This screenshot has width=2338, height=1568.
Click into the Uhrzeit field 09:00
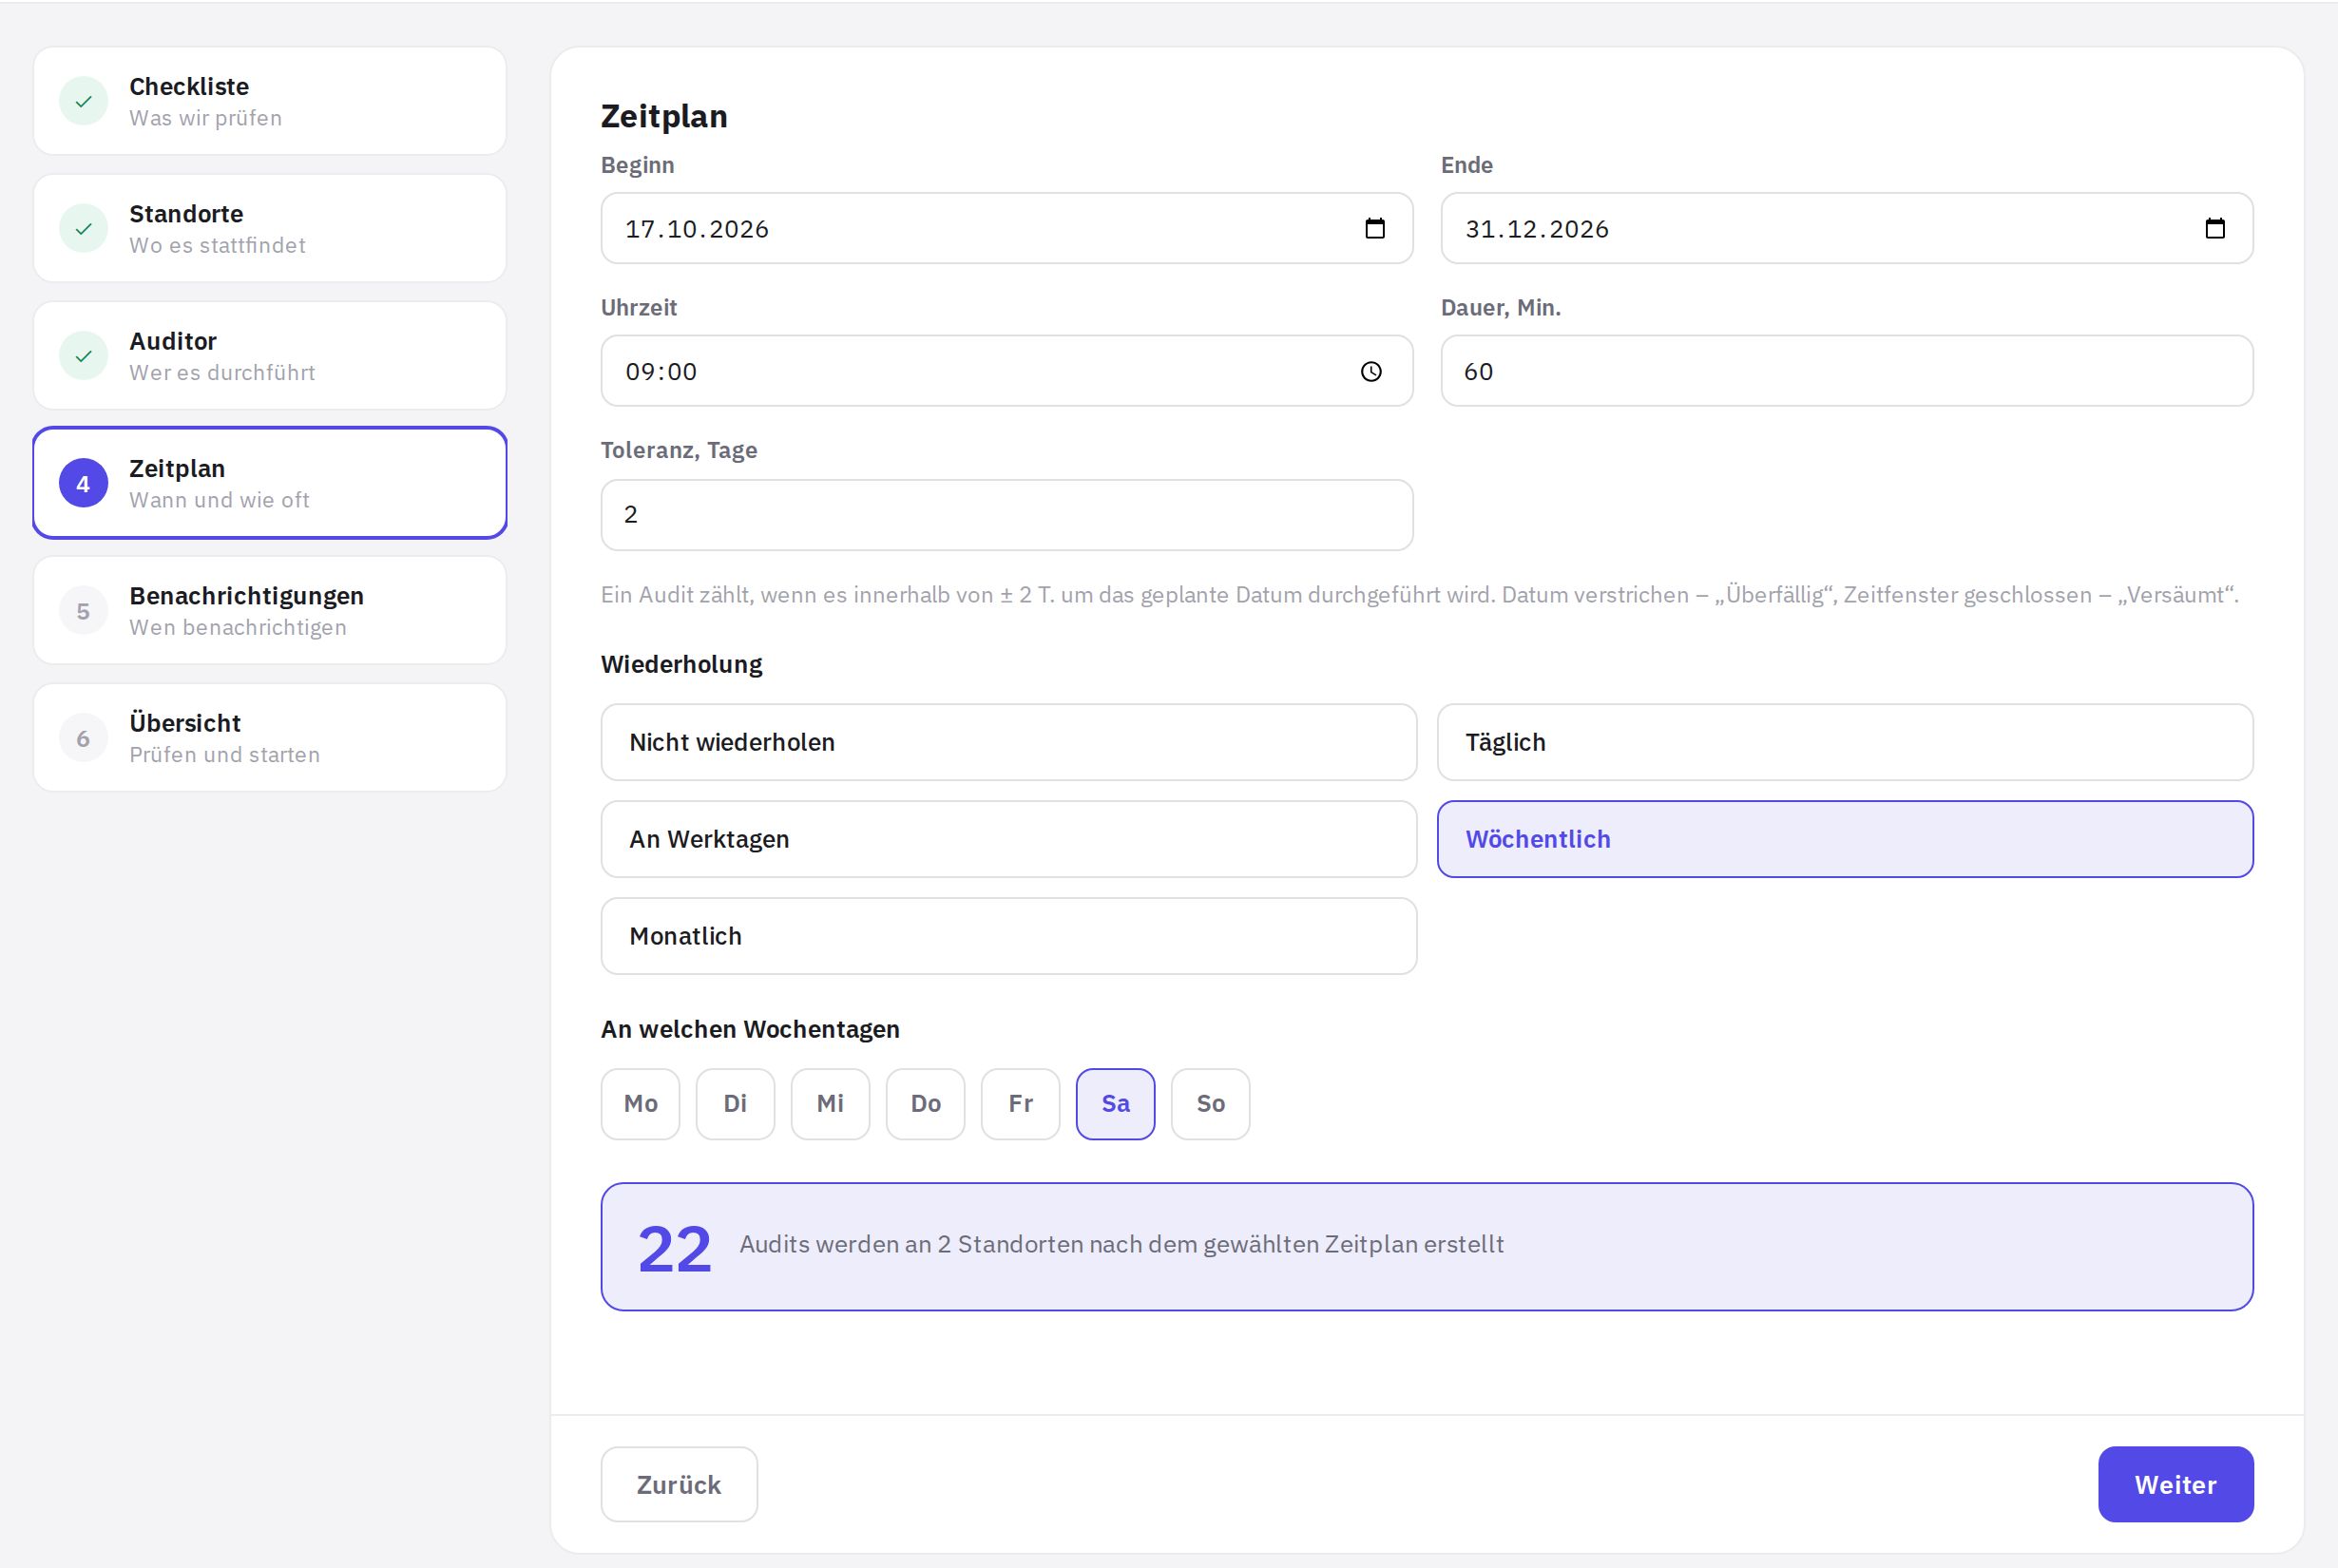click(1007, 371)
